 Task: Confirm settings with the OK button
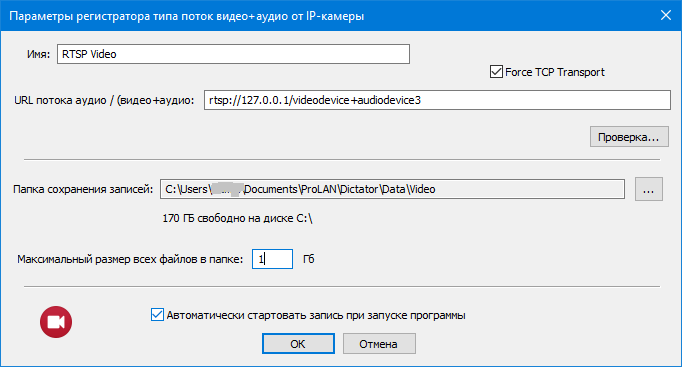click(x=298, y=344)
